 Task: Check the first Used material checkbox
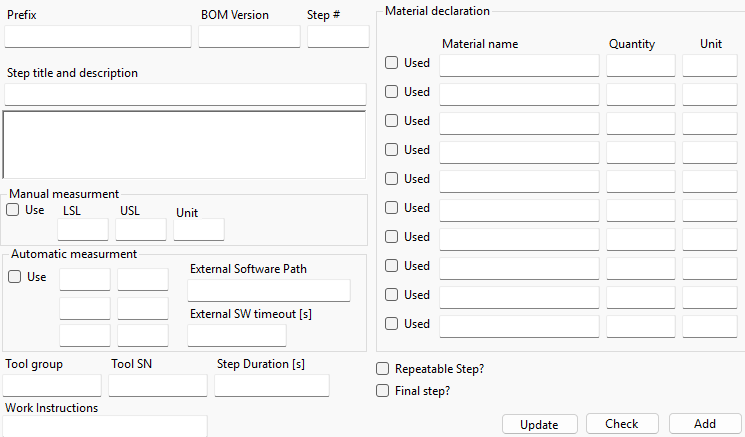coord(392,63)
